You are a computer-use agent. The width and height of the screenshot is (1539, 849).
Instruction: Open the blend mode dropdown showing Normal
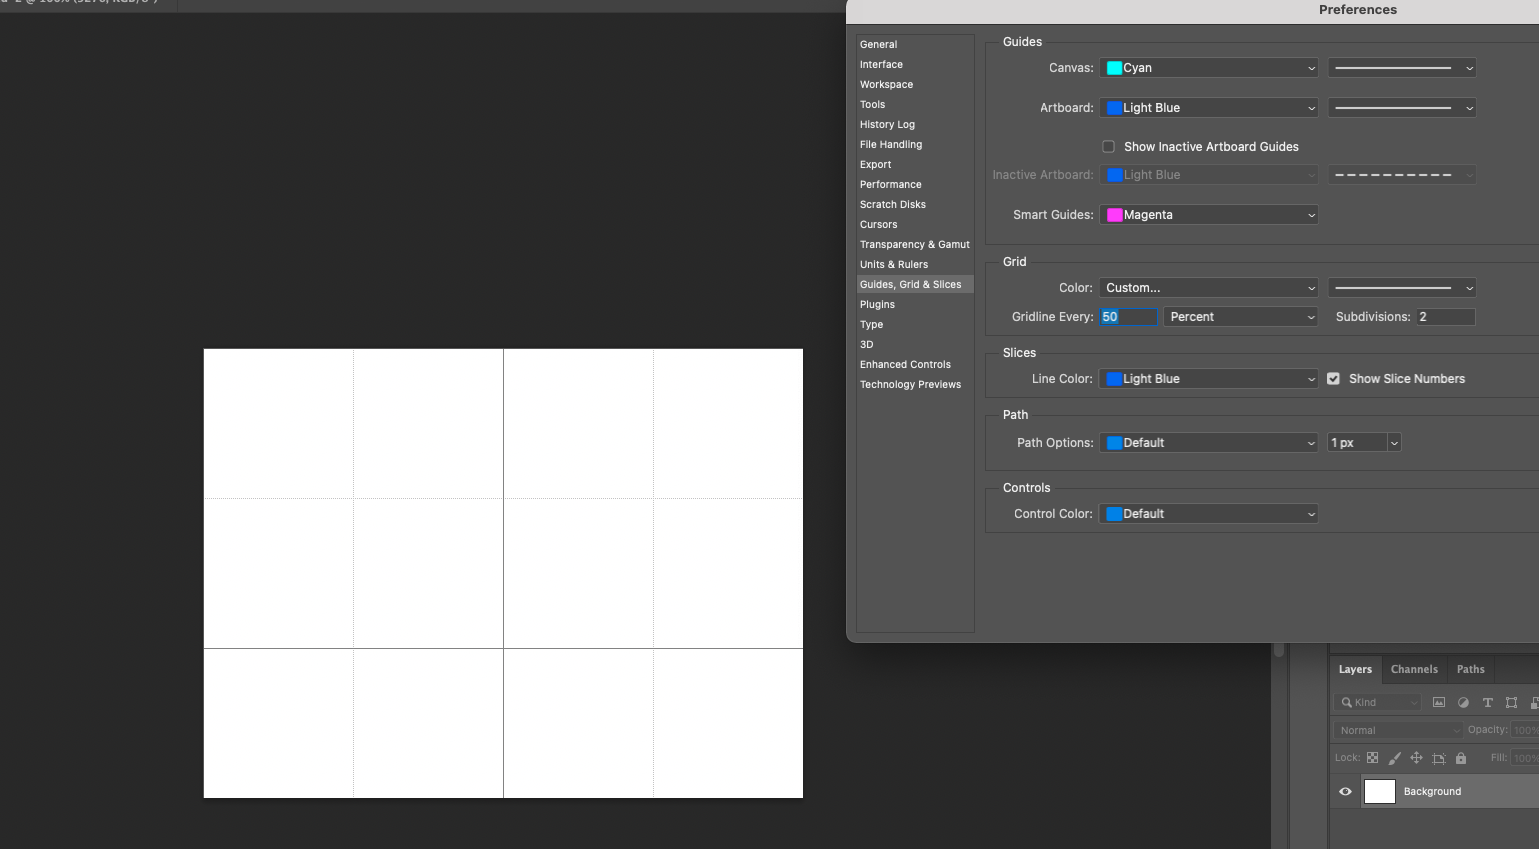coord(1397,729)
